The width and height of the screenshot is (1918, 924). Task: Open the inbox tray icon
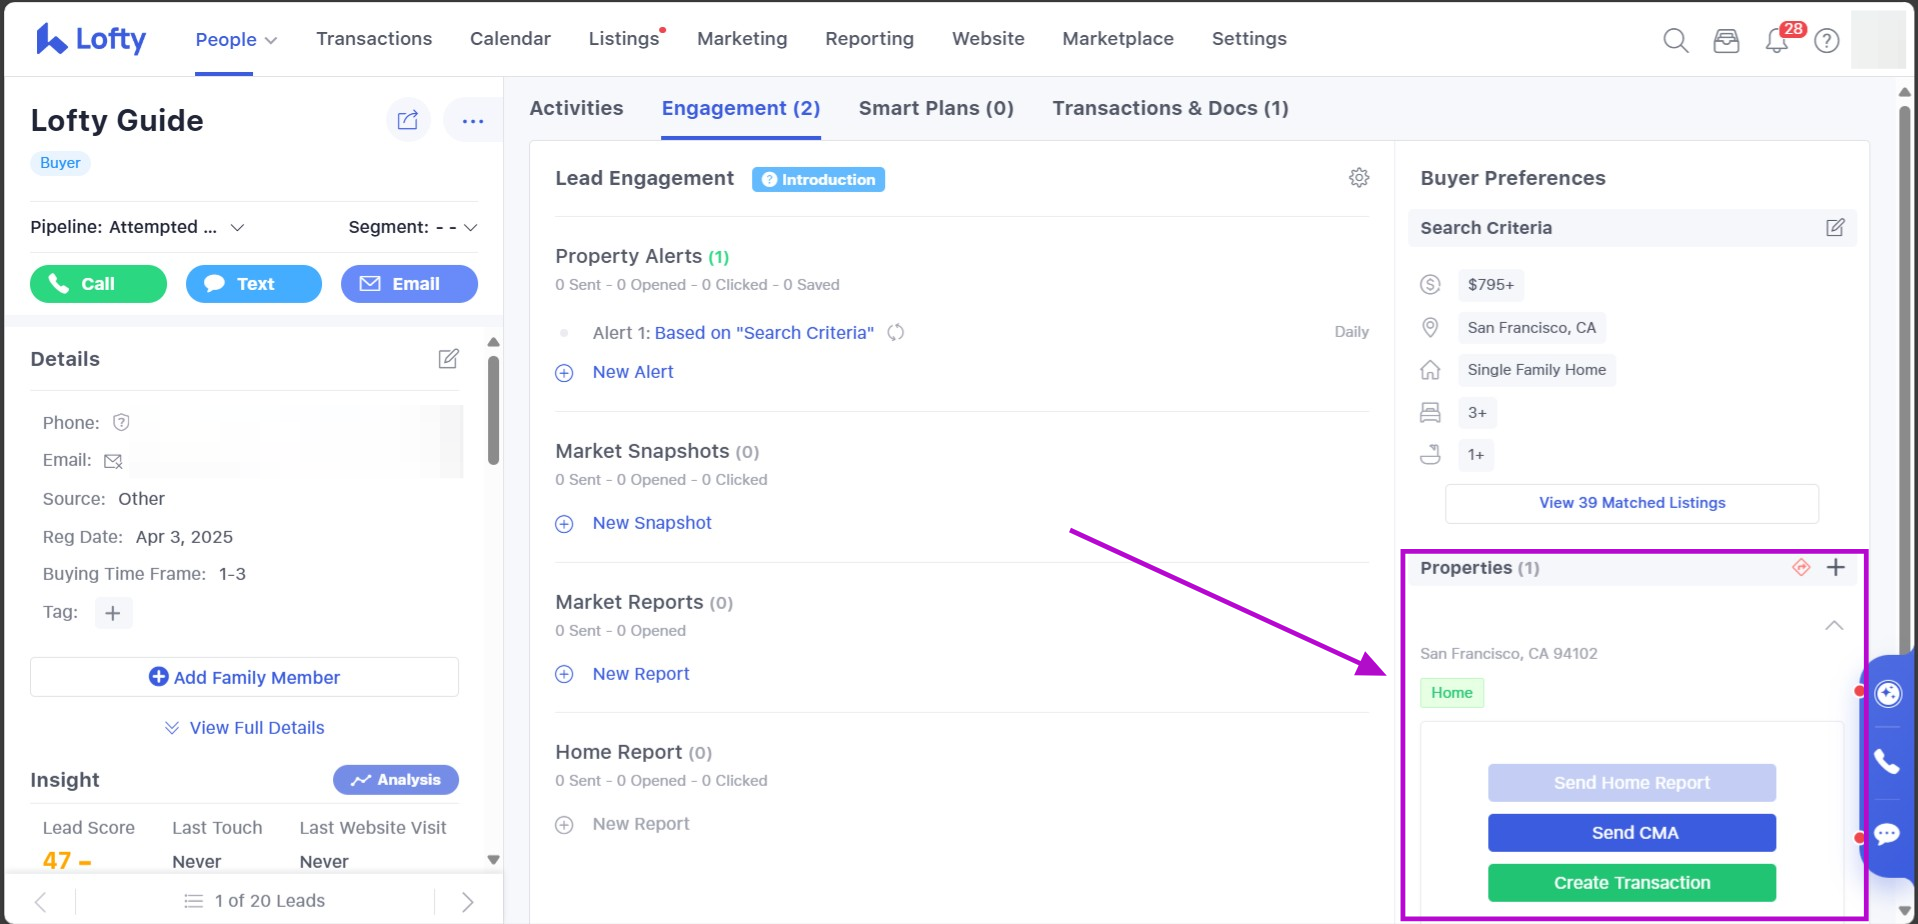click(x=1726, y=41)
